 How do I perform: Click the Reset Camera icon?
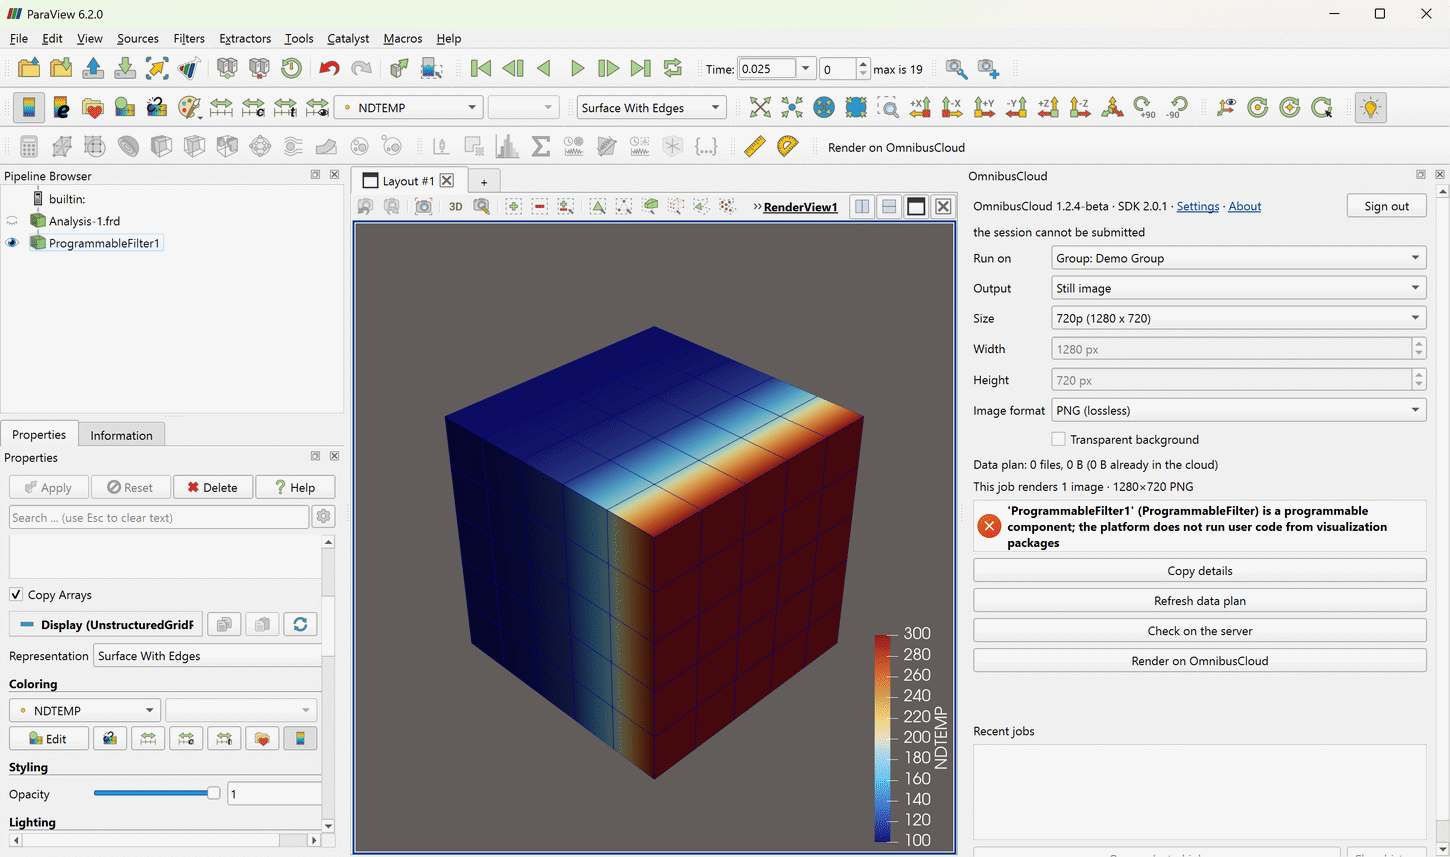(x=760, y=108)
